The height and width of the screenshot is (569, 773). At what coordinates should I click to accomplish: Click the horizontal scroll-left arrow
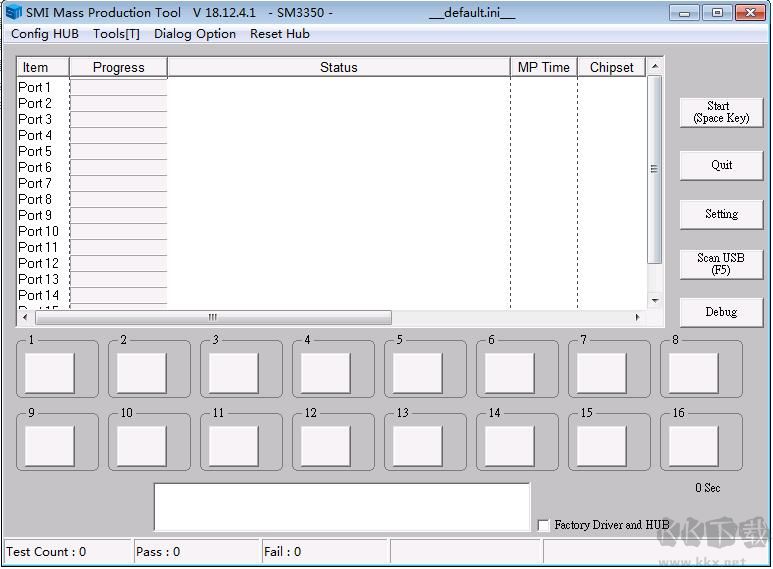pos(25,317)
